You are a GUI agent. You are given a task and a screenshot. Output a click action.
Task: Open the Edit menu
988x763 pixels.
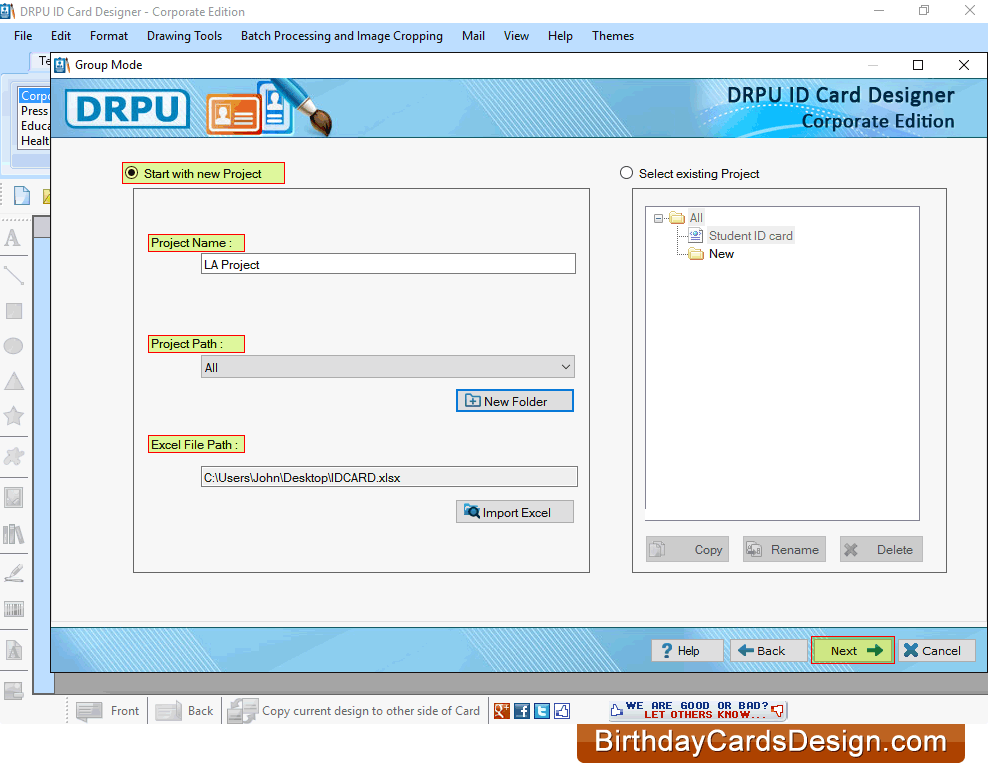coord(61,36)
